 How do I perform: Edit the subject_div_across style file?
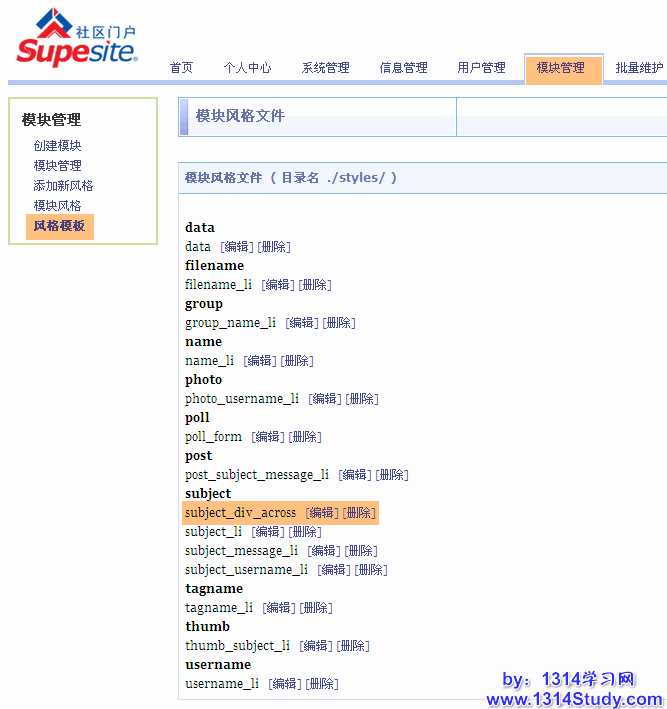click(x=322, y=513)
